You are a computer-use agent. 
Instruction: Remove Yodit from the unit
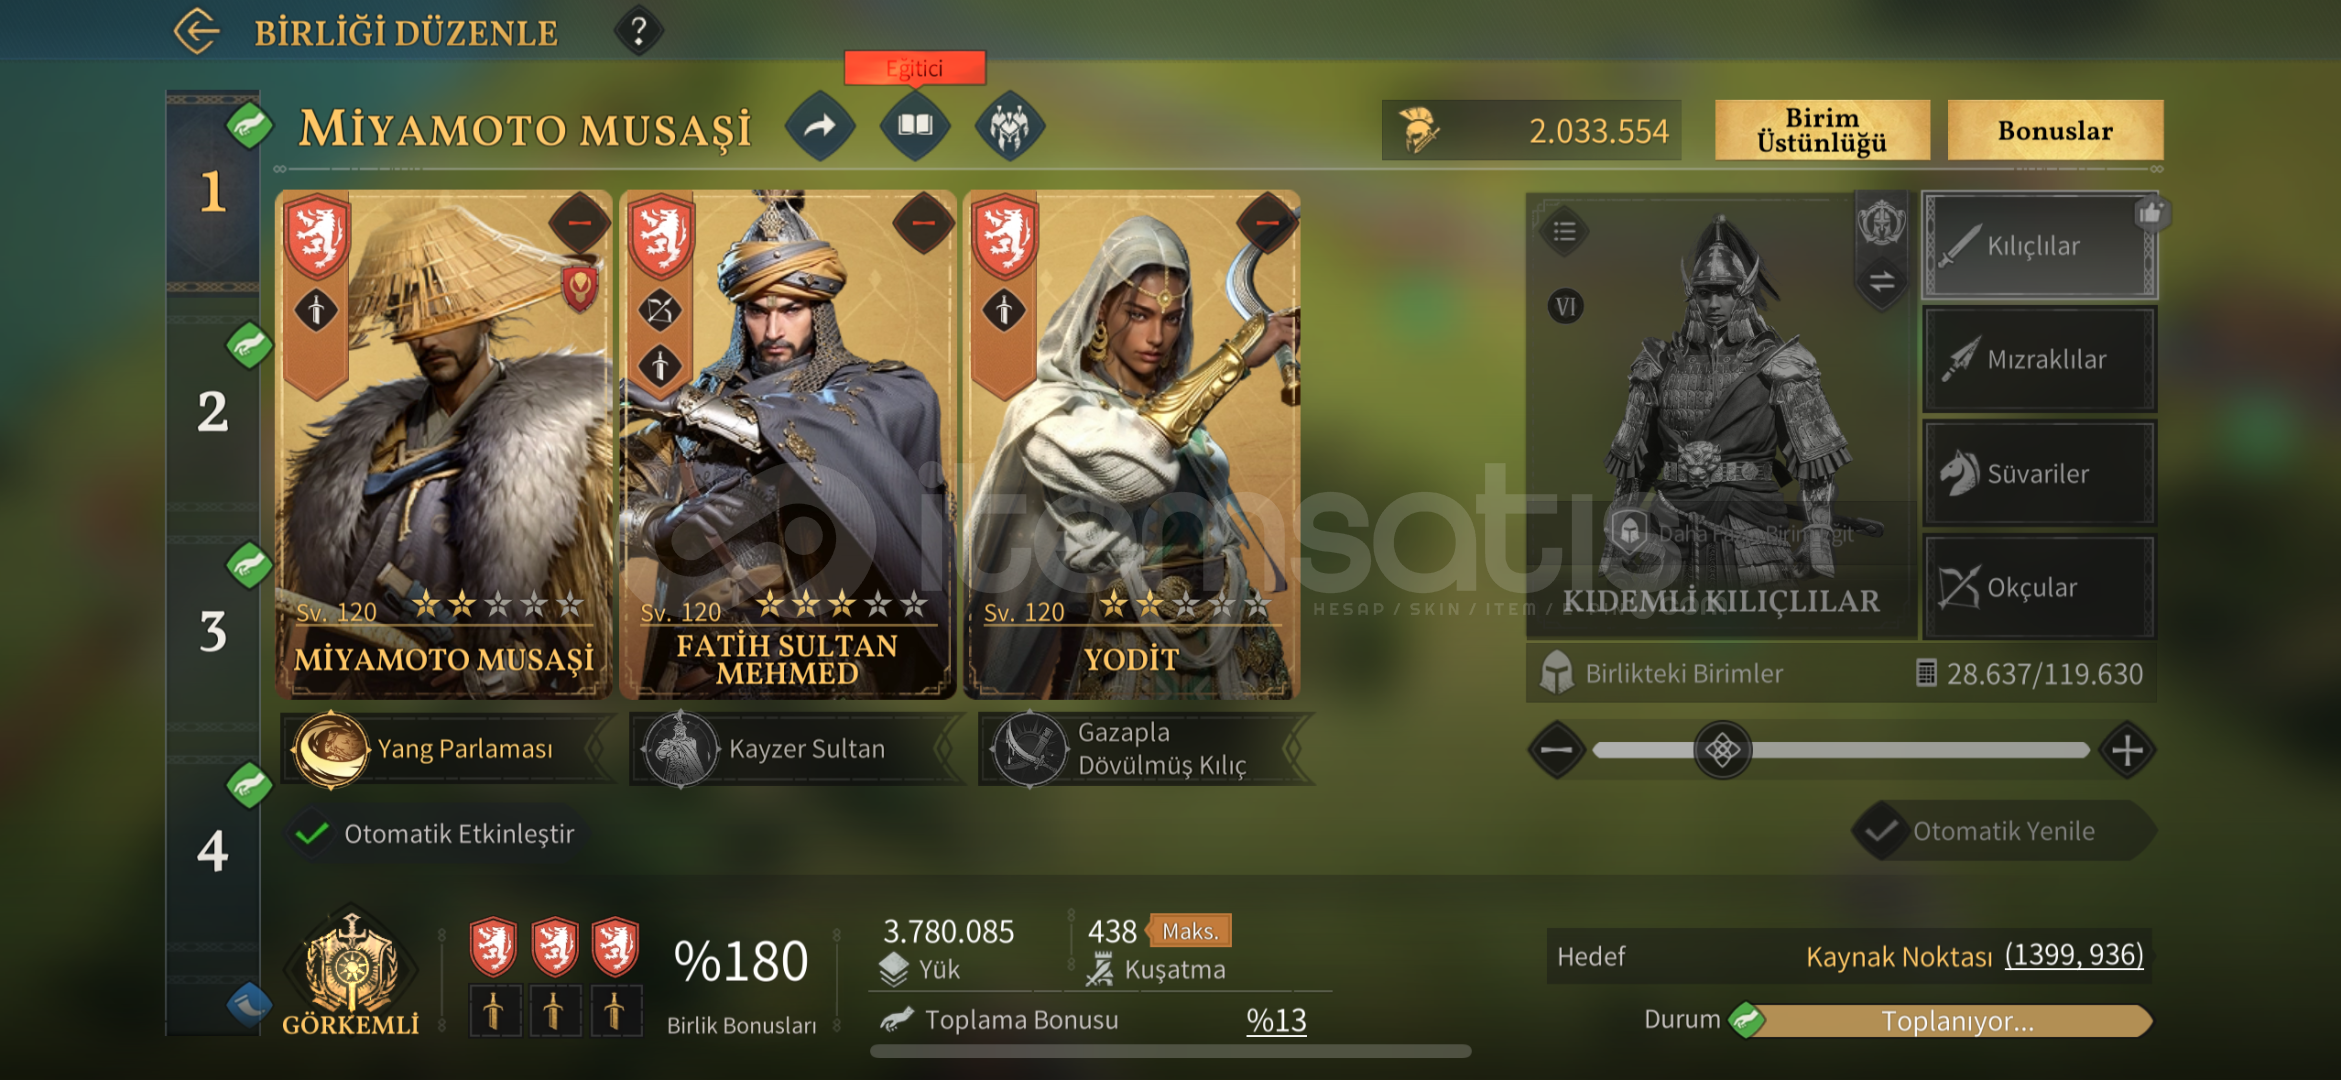pos(1267,222)
